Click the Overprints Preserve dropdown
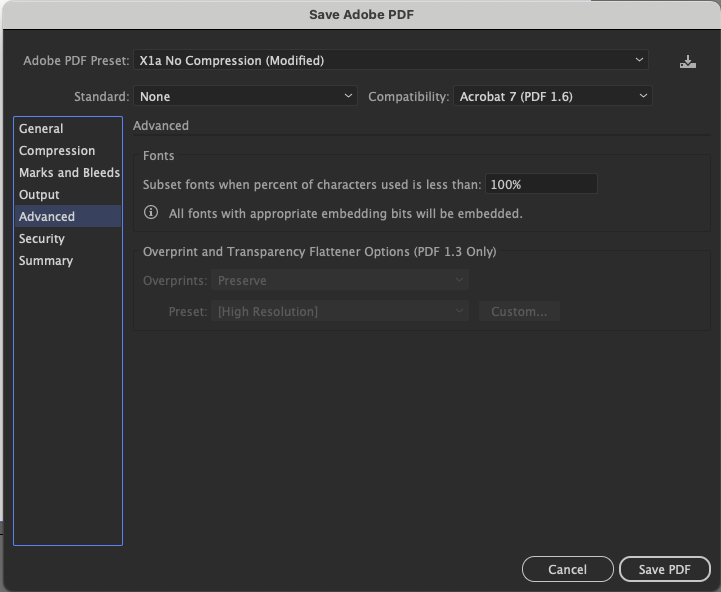 pos(340,280)
